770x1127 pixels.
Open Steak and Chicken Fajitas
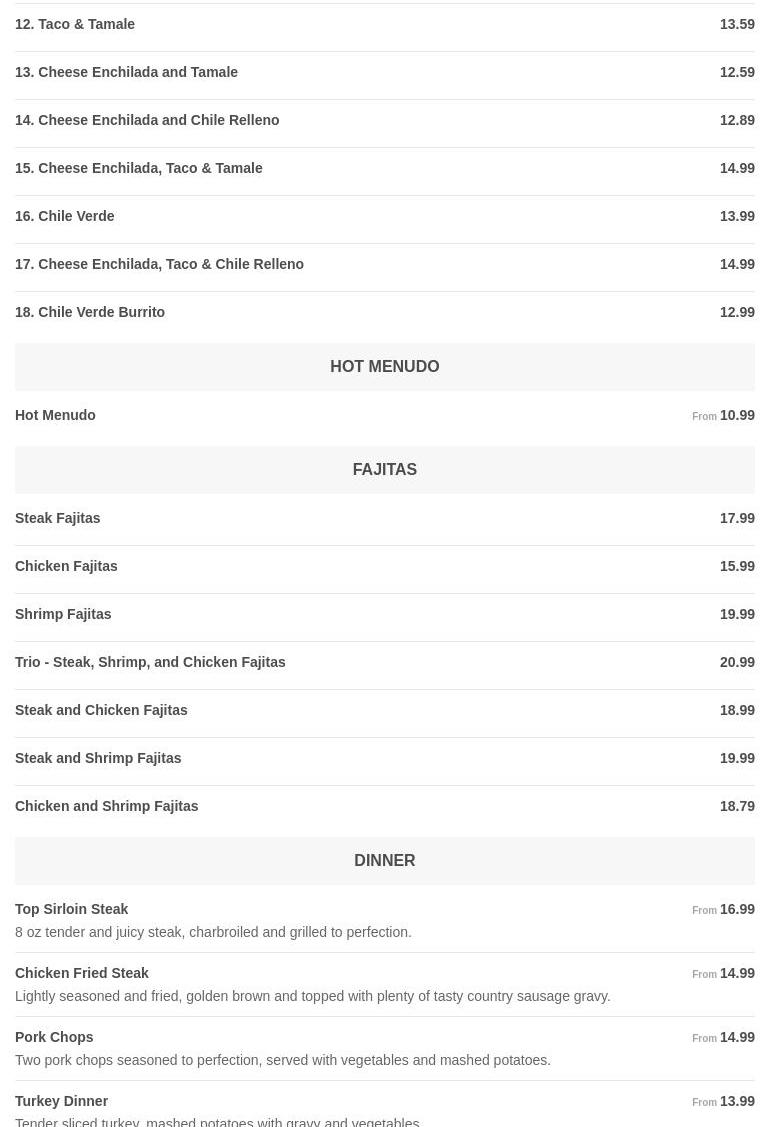point(101,710)
